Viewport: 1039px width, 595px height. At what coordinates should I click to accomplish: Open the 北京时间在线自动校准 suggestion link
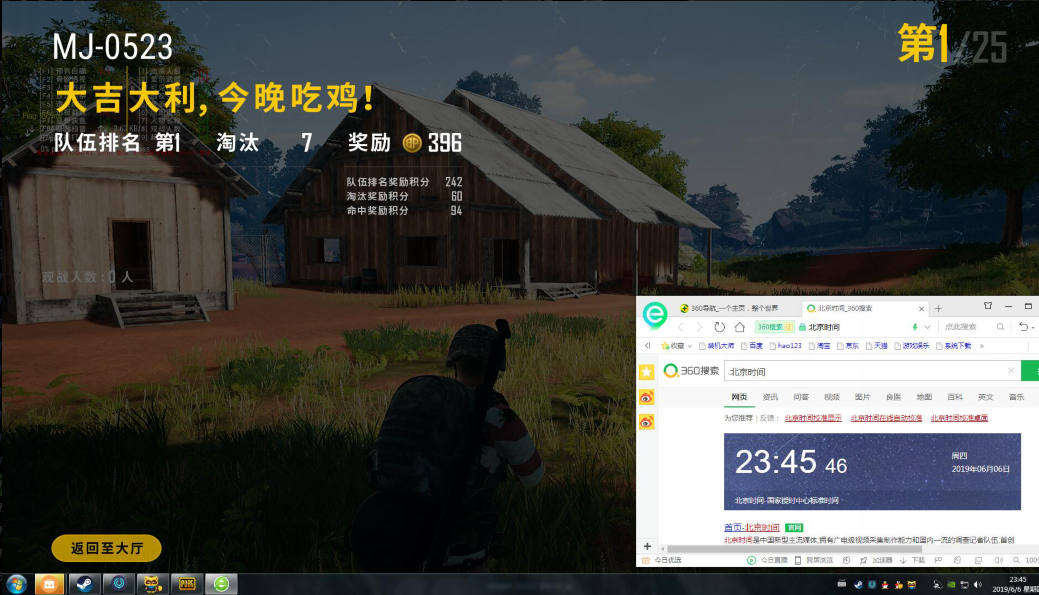(x=886, y=418)
